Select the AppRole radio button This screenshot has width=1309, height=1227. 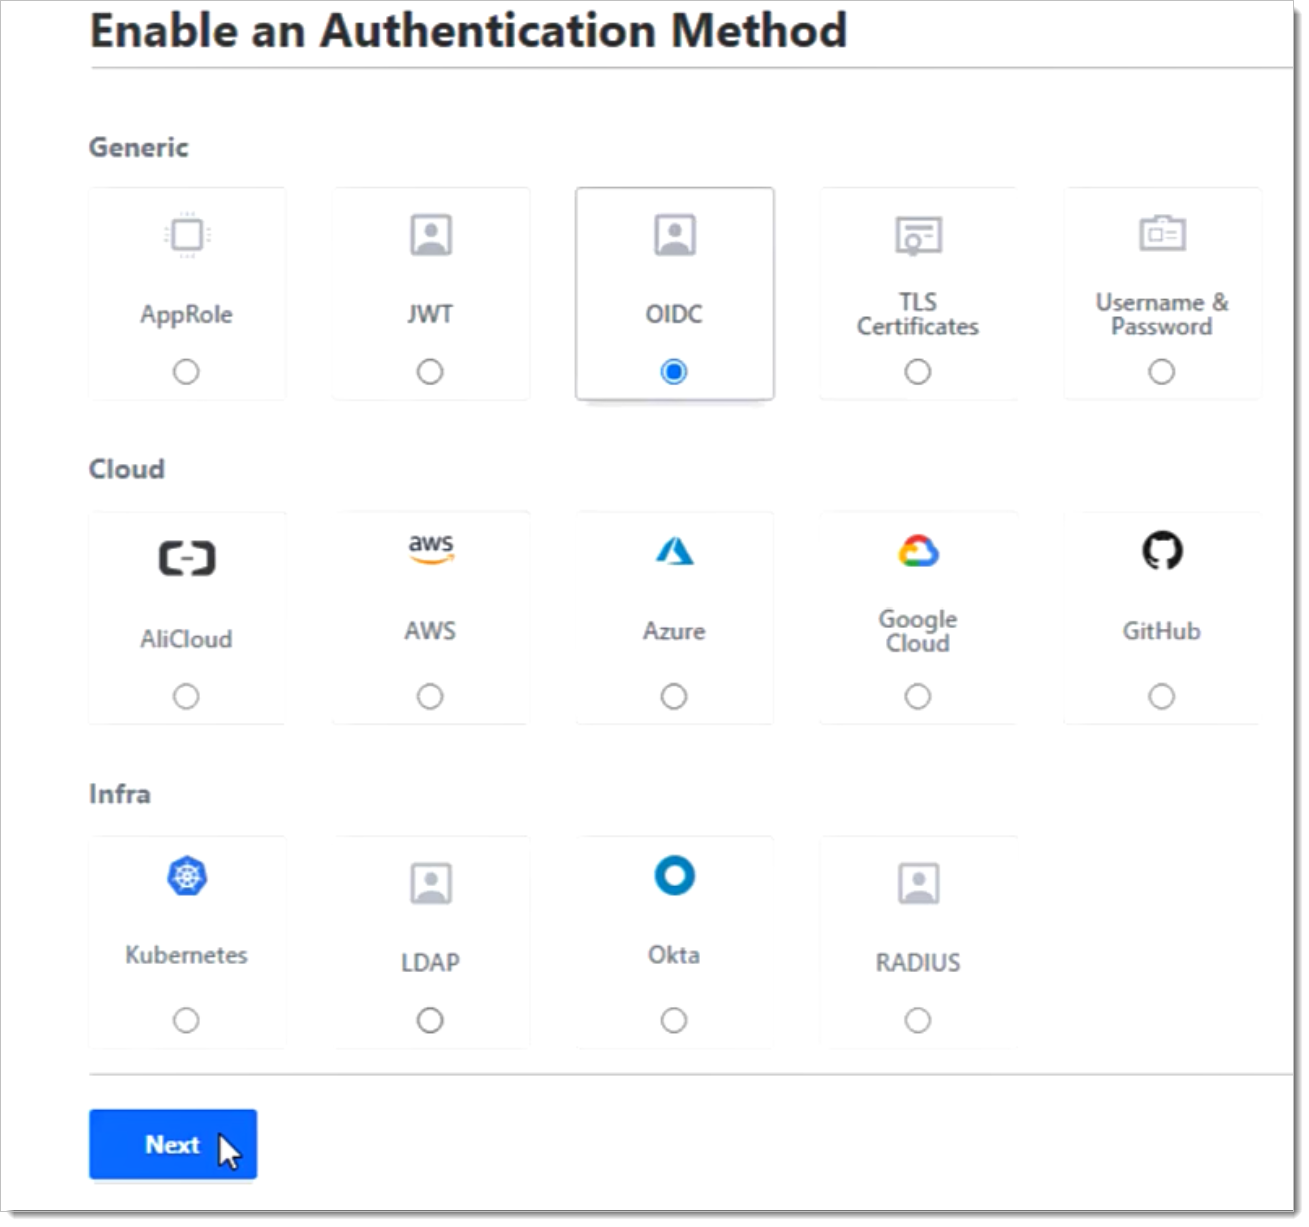[186, 372]
